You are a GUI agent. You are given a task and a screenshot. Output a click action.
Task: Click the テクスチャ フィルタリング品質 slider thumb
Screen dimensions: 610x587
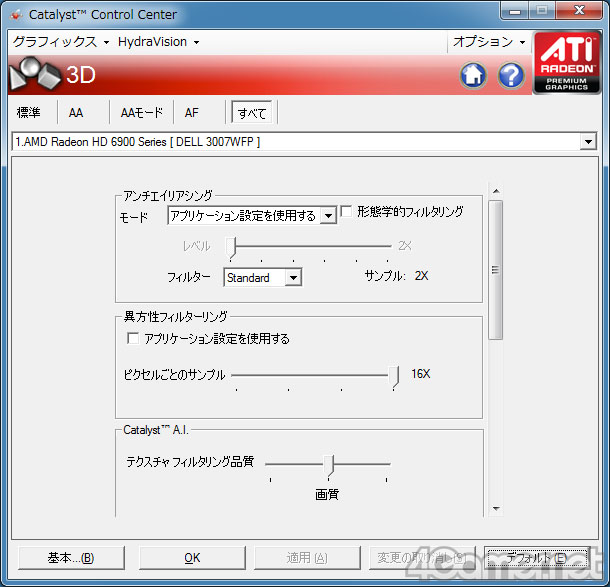click(x=329, y=465)
